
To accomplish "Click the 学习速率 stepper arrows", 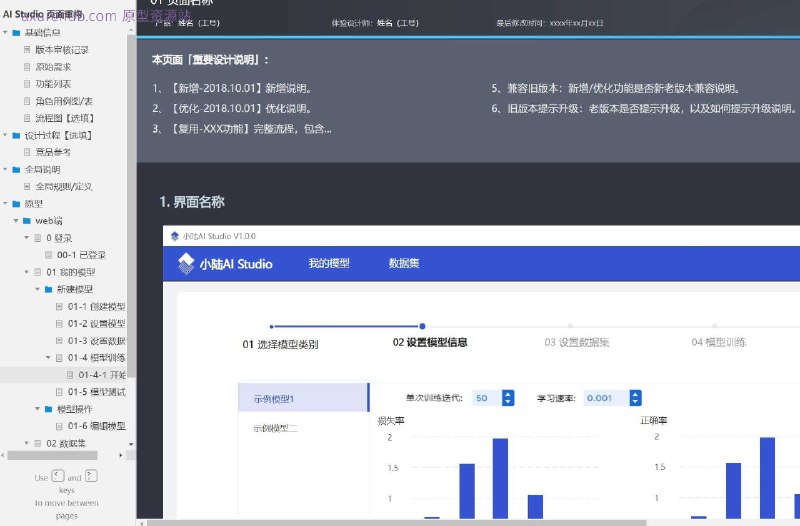I will click(636, 398).
